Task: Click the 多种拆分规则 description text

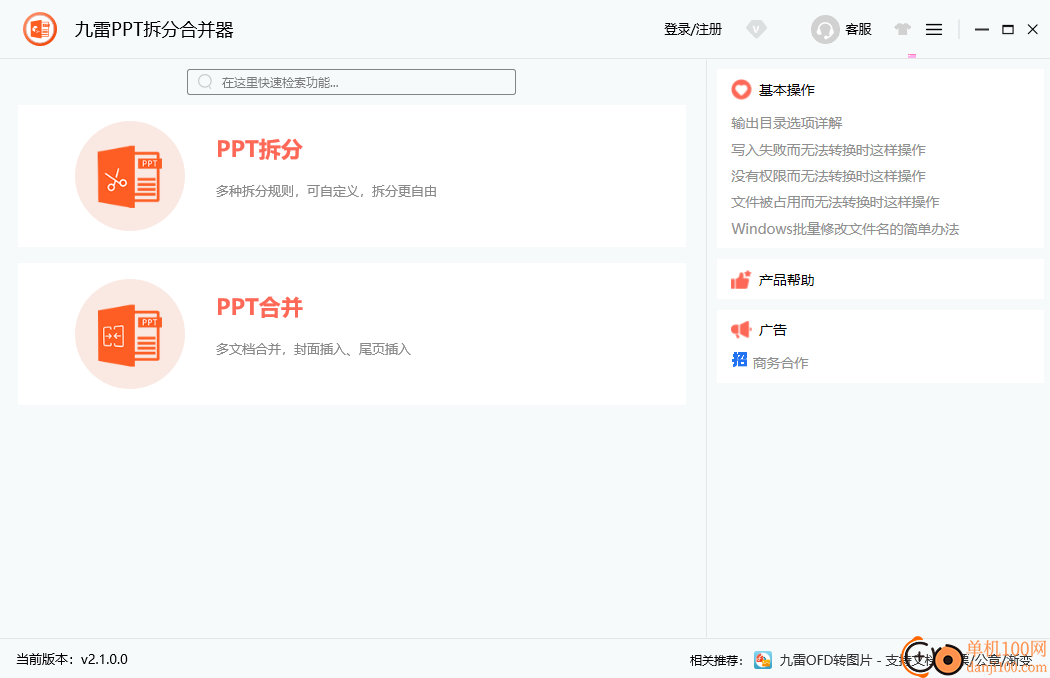Action: pos(326,191)
